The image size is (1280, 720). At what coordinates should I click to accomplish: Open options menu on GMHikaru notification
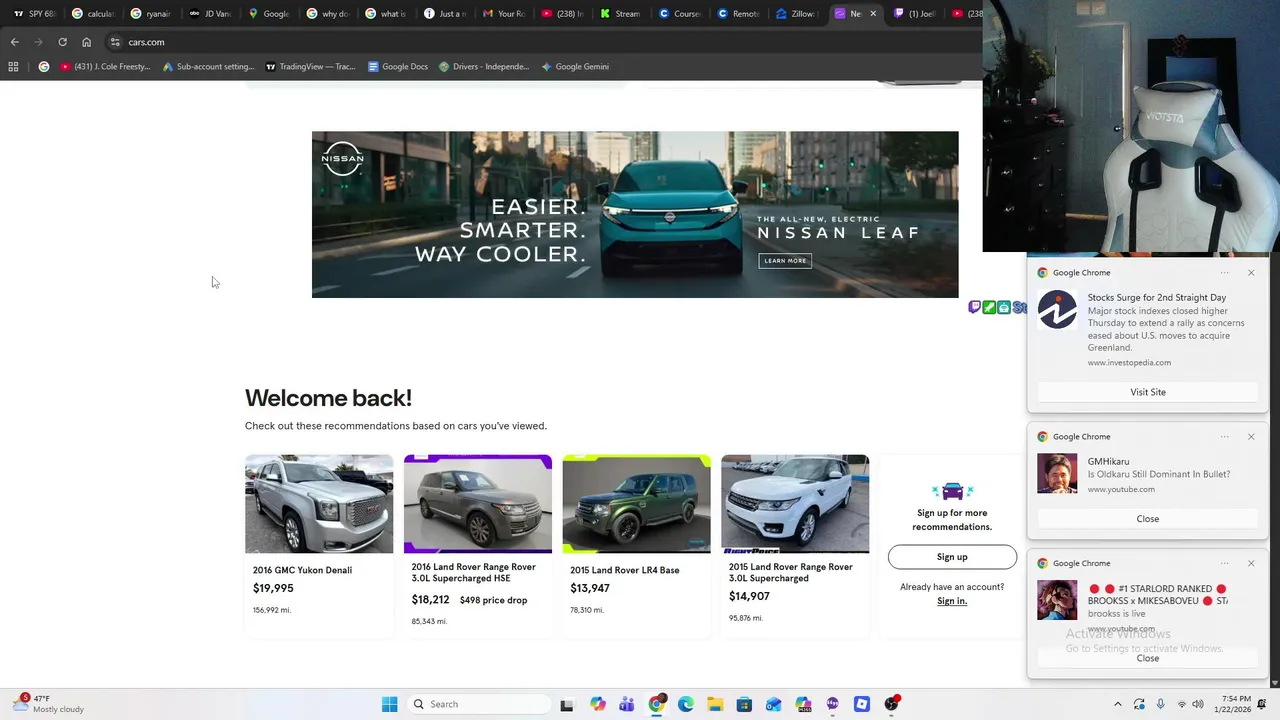1224,436
